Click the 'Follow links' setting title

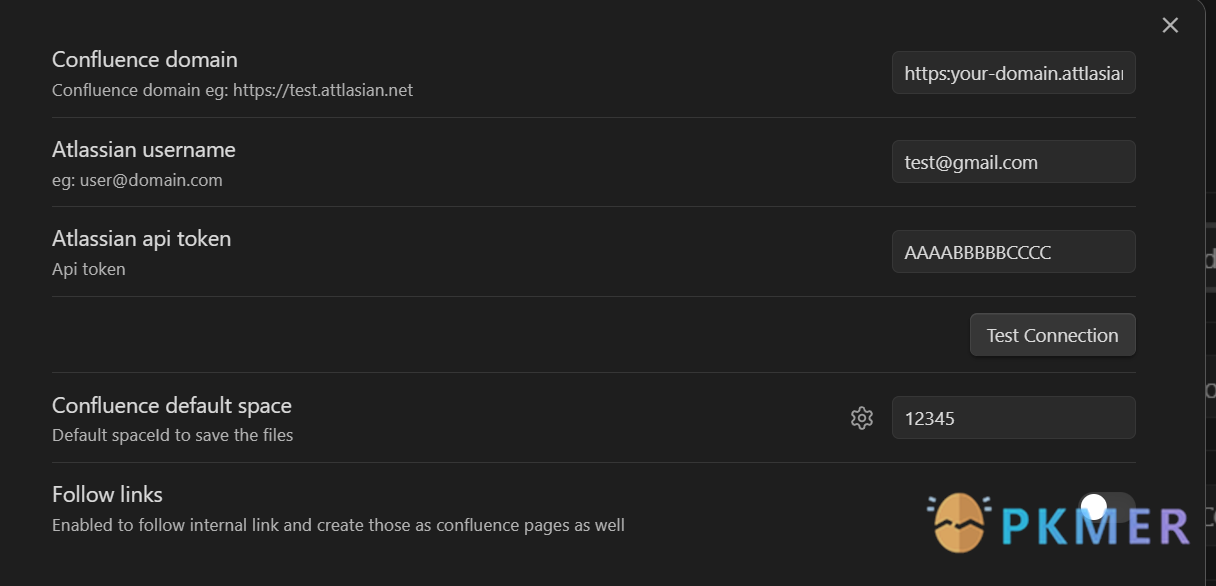coord(107,495)
